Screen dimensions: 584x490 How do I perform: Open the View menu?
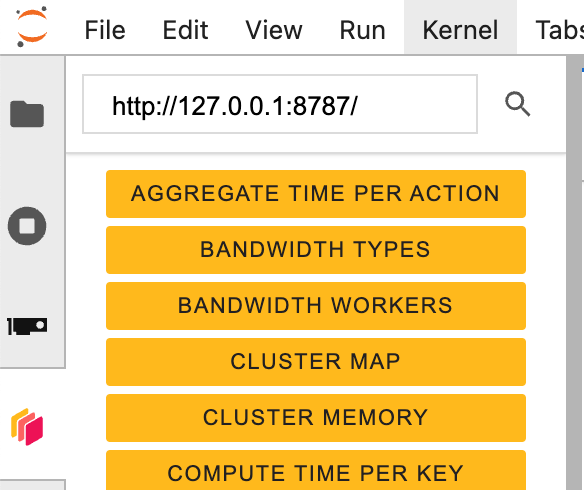(274, 30)
